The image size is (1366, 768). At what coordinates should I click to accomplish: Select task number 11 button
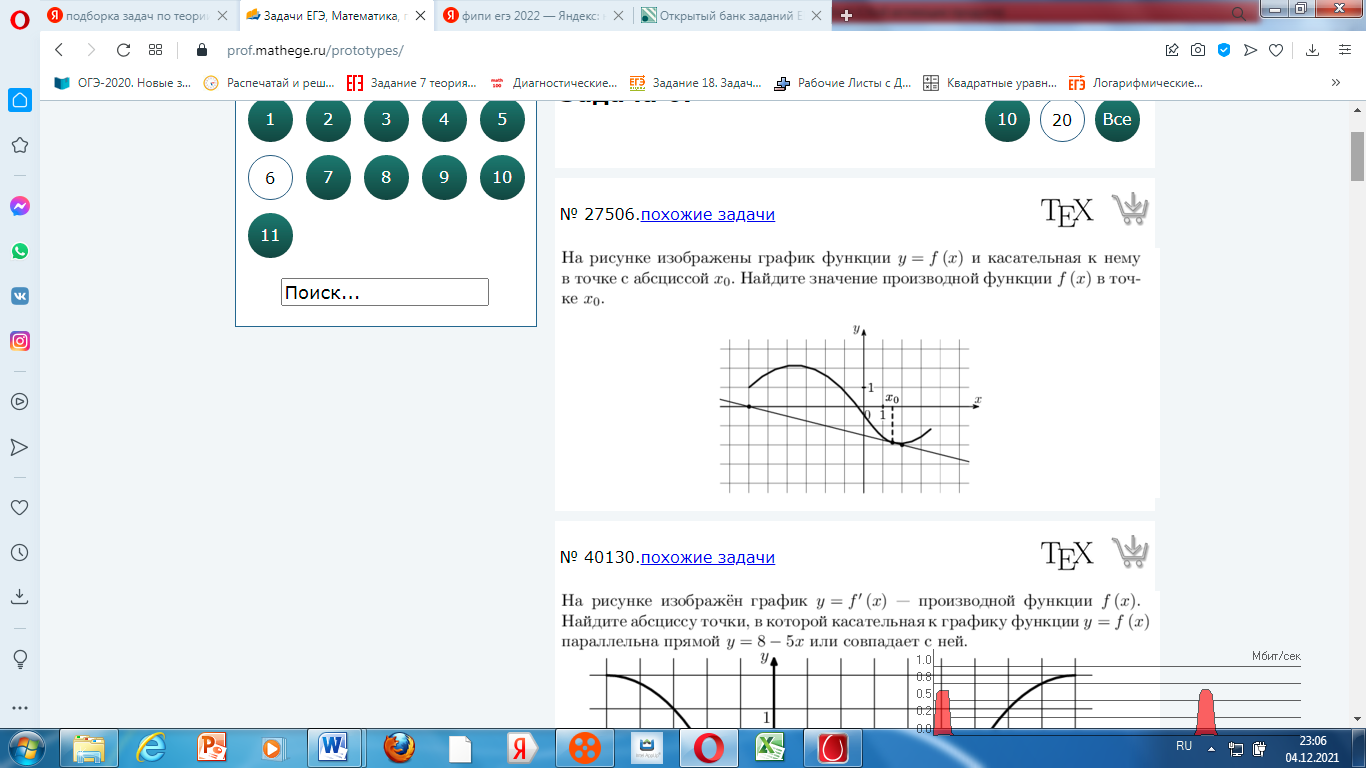tap(270, 236)
